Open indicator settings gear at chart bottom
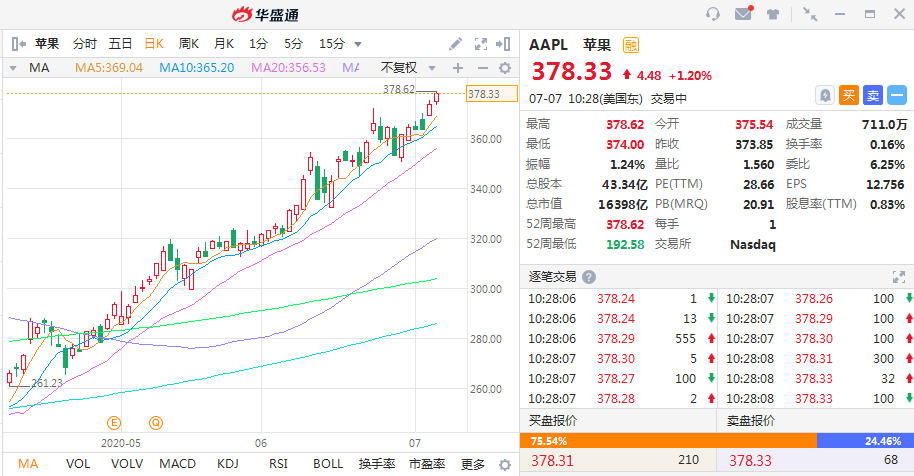The image size is (914, 476). (x=505, y=465)
